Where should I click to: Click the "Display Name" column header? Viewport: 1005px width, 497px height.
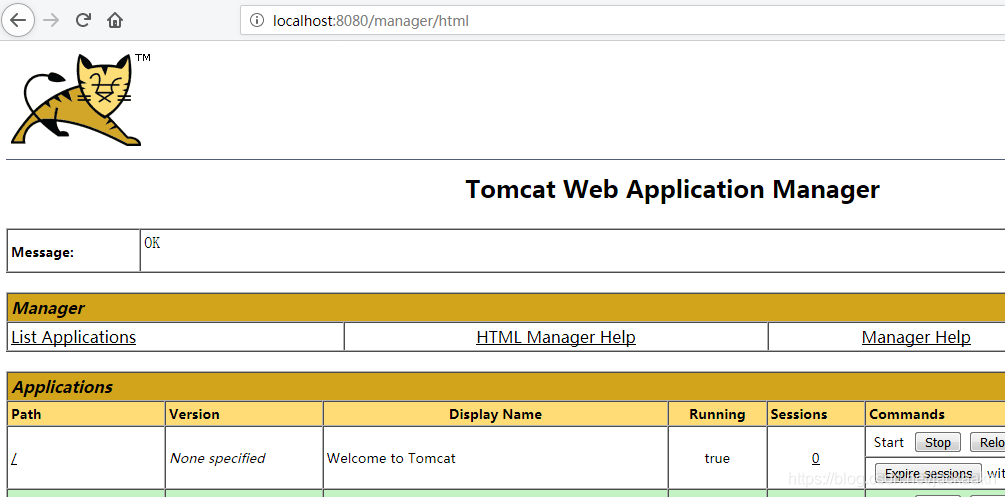pos(495,414)
